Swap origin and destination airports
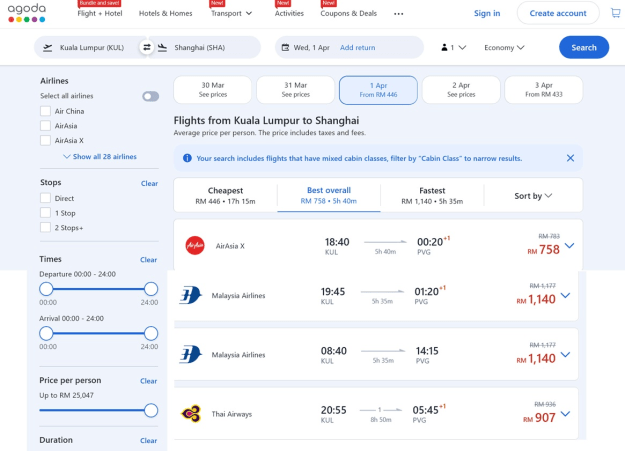This screenshot has width=625, height=451. point(147,47)
